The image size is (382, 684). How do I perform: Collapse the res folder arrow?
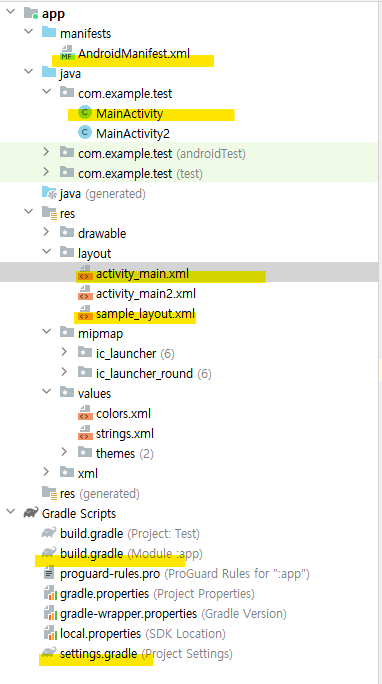(28, 213)
